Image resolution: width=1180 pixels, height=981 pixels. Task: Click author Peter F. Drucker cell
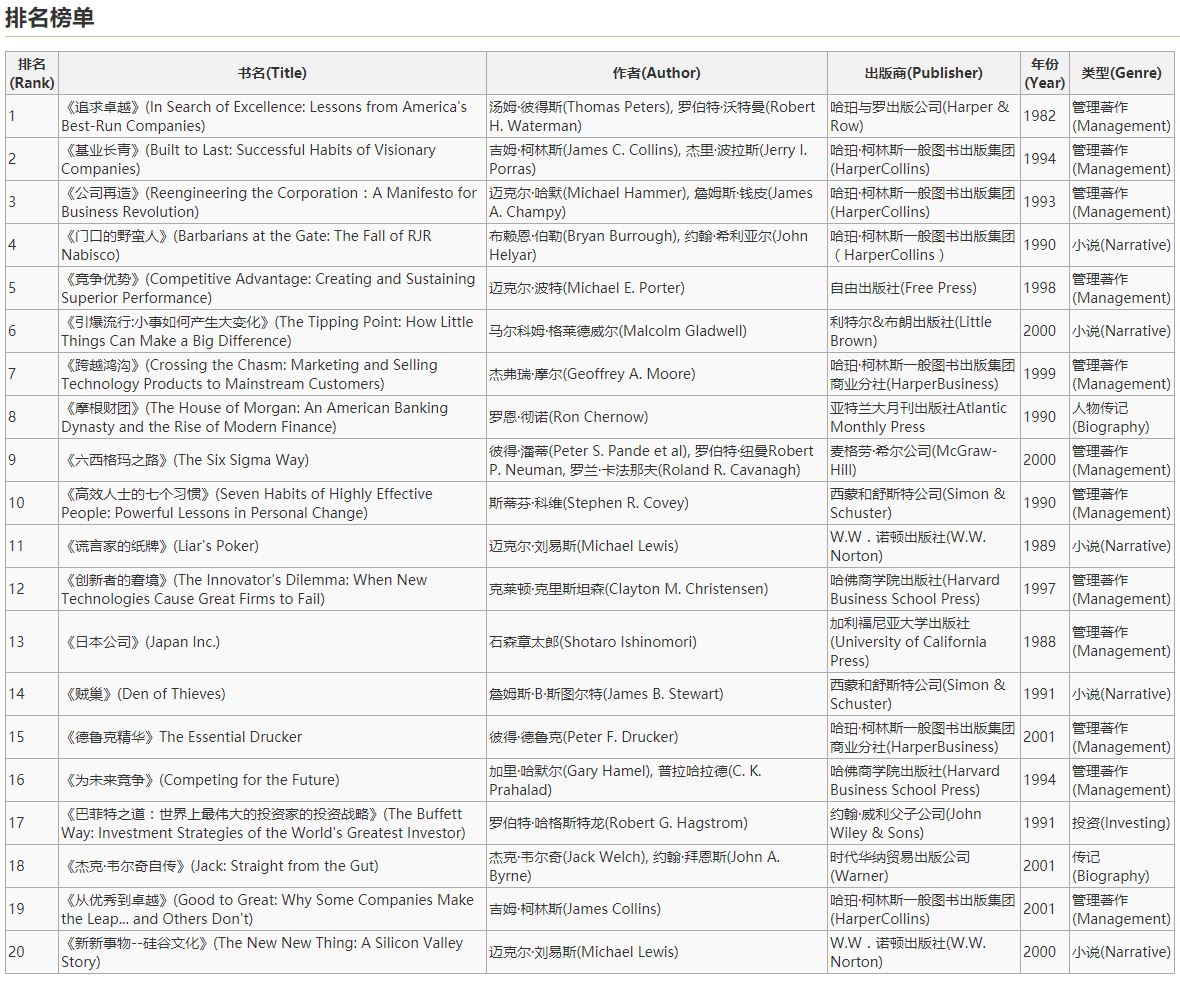click(x=656, y=737)
